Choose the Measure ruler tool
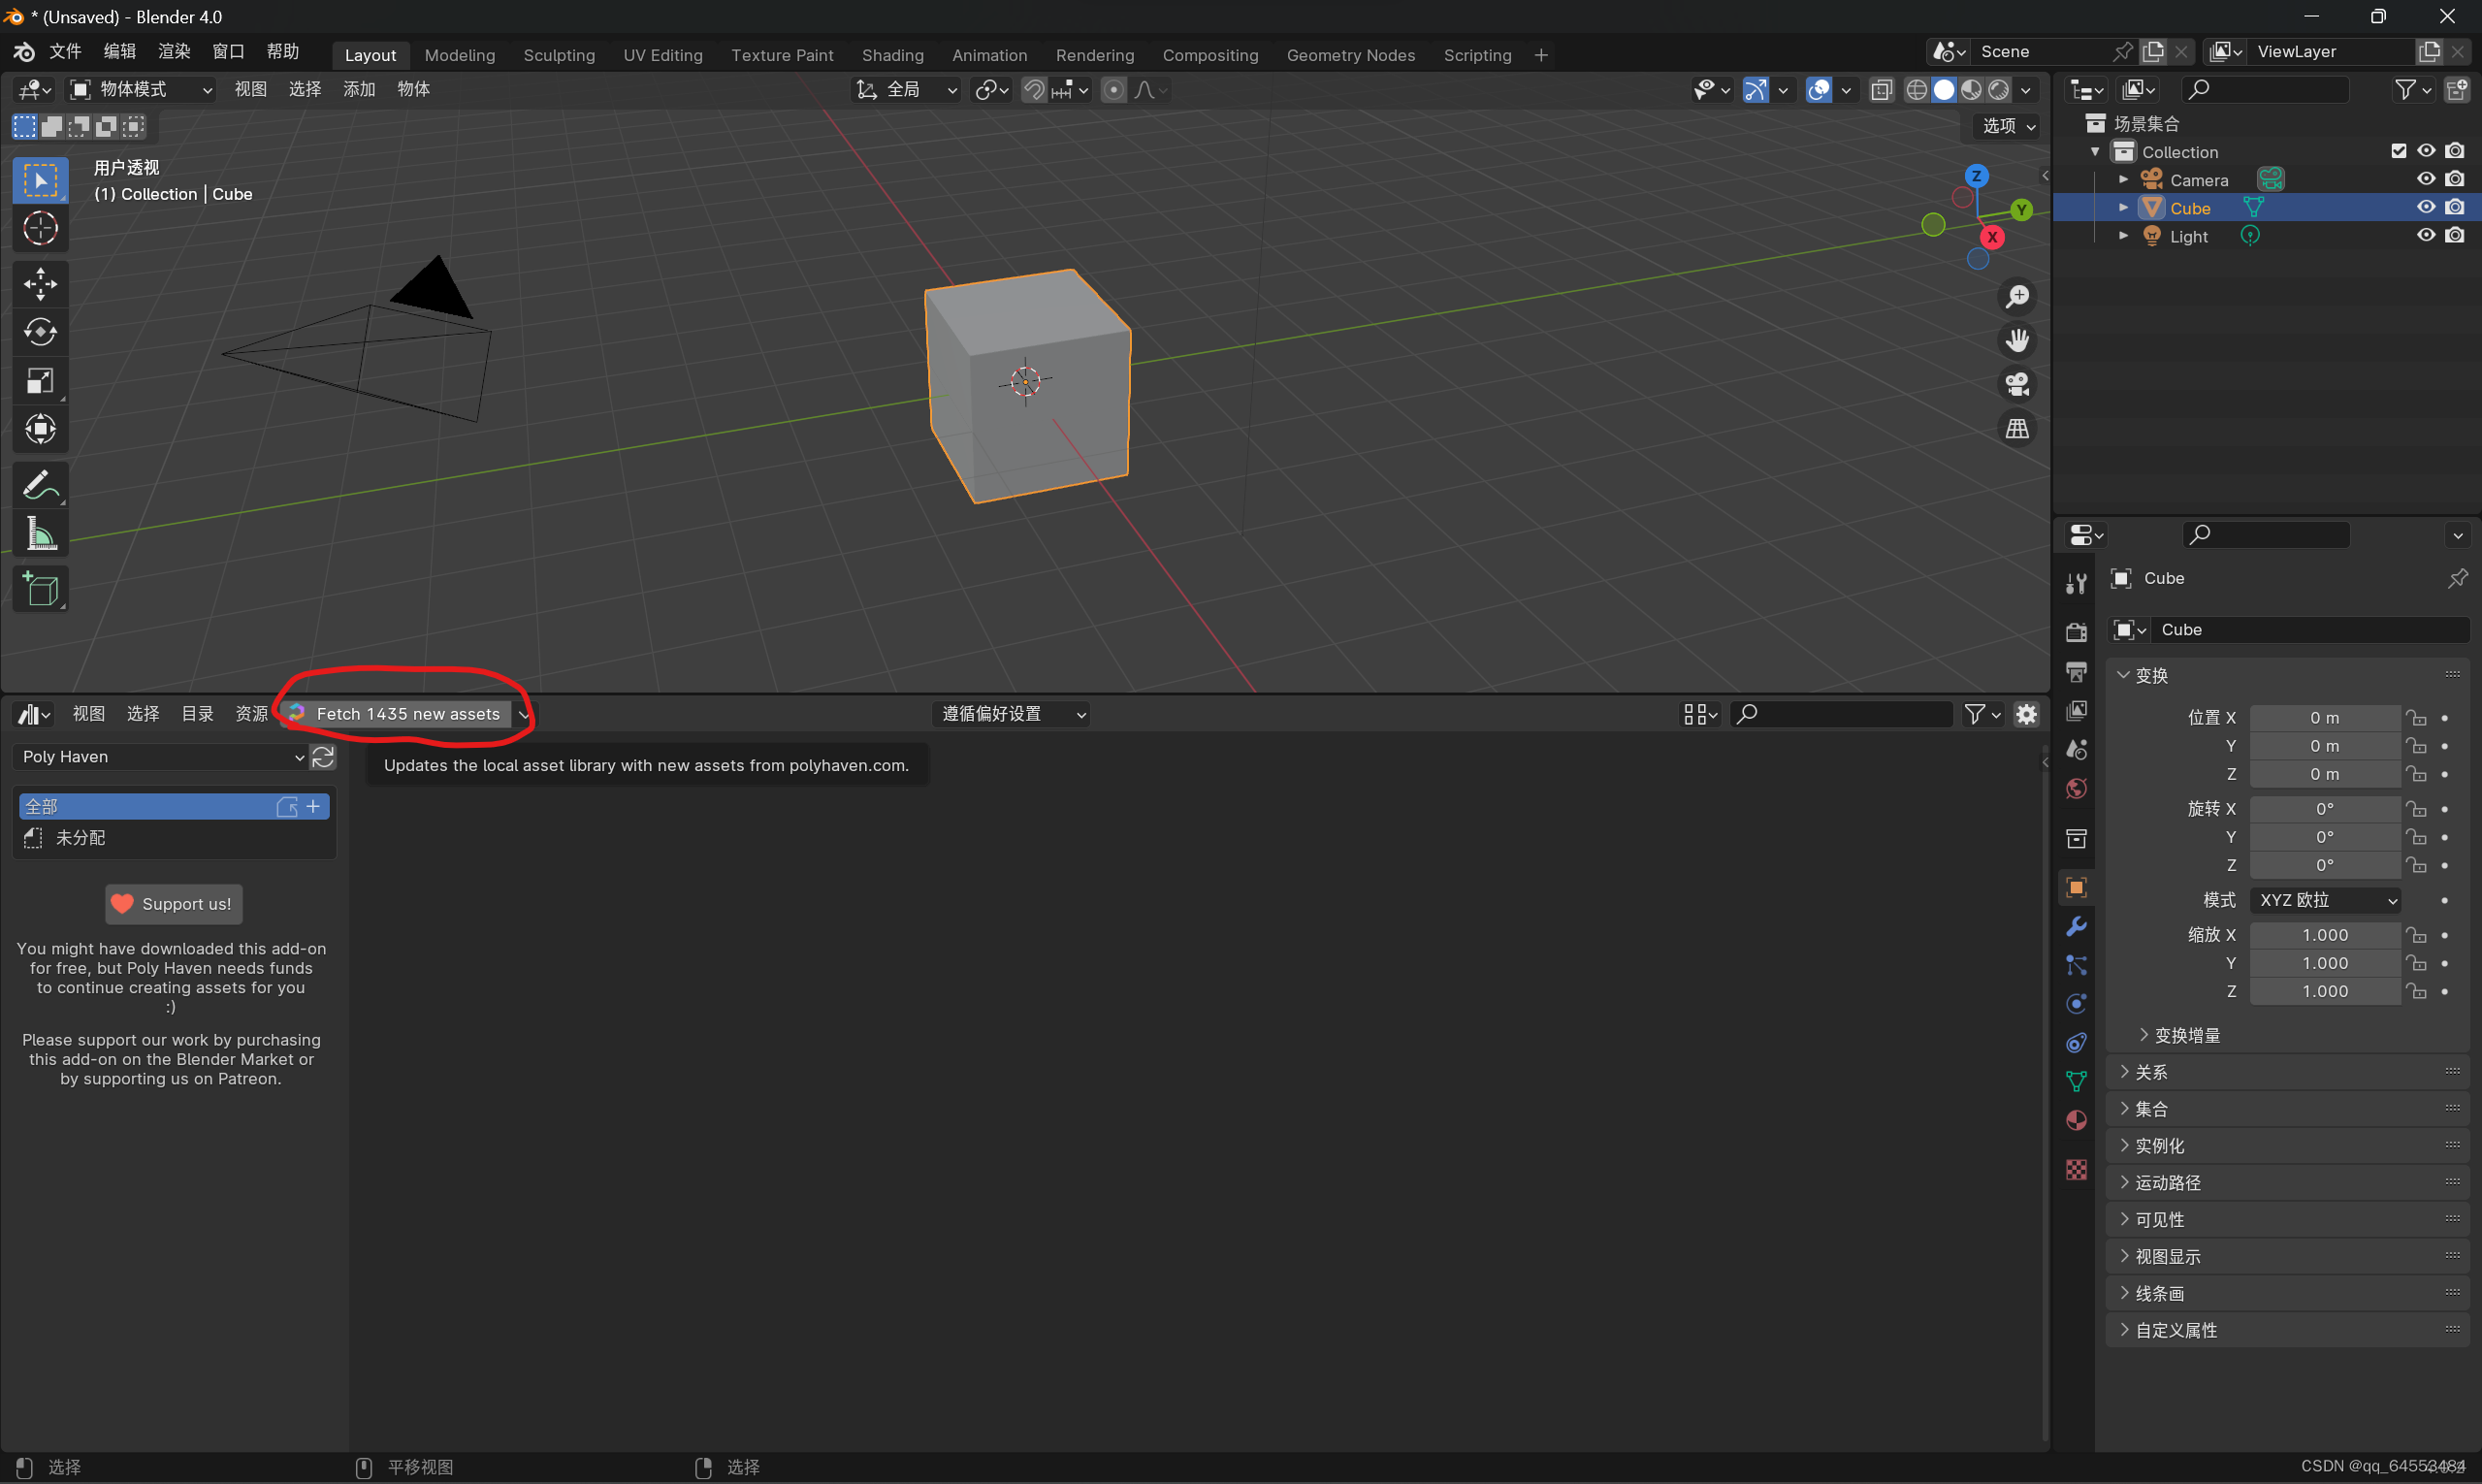The image size is (2482, 1484). click(40, 535)
